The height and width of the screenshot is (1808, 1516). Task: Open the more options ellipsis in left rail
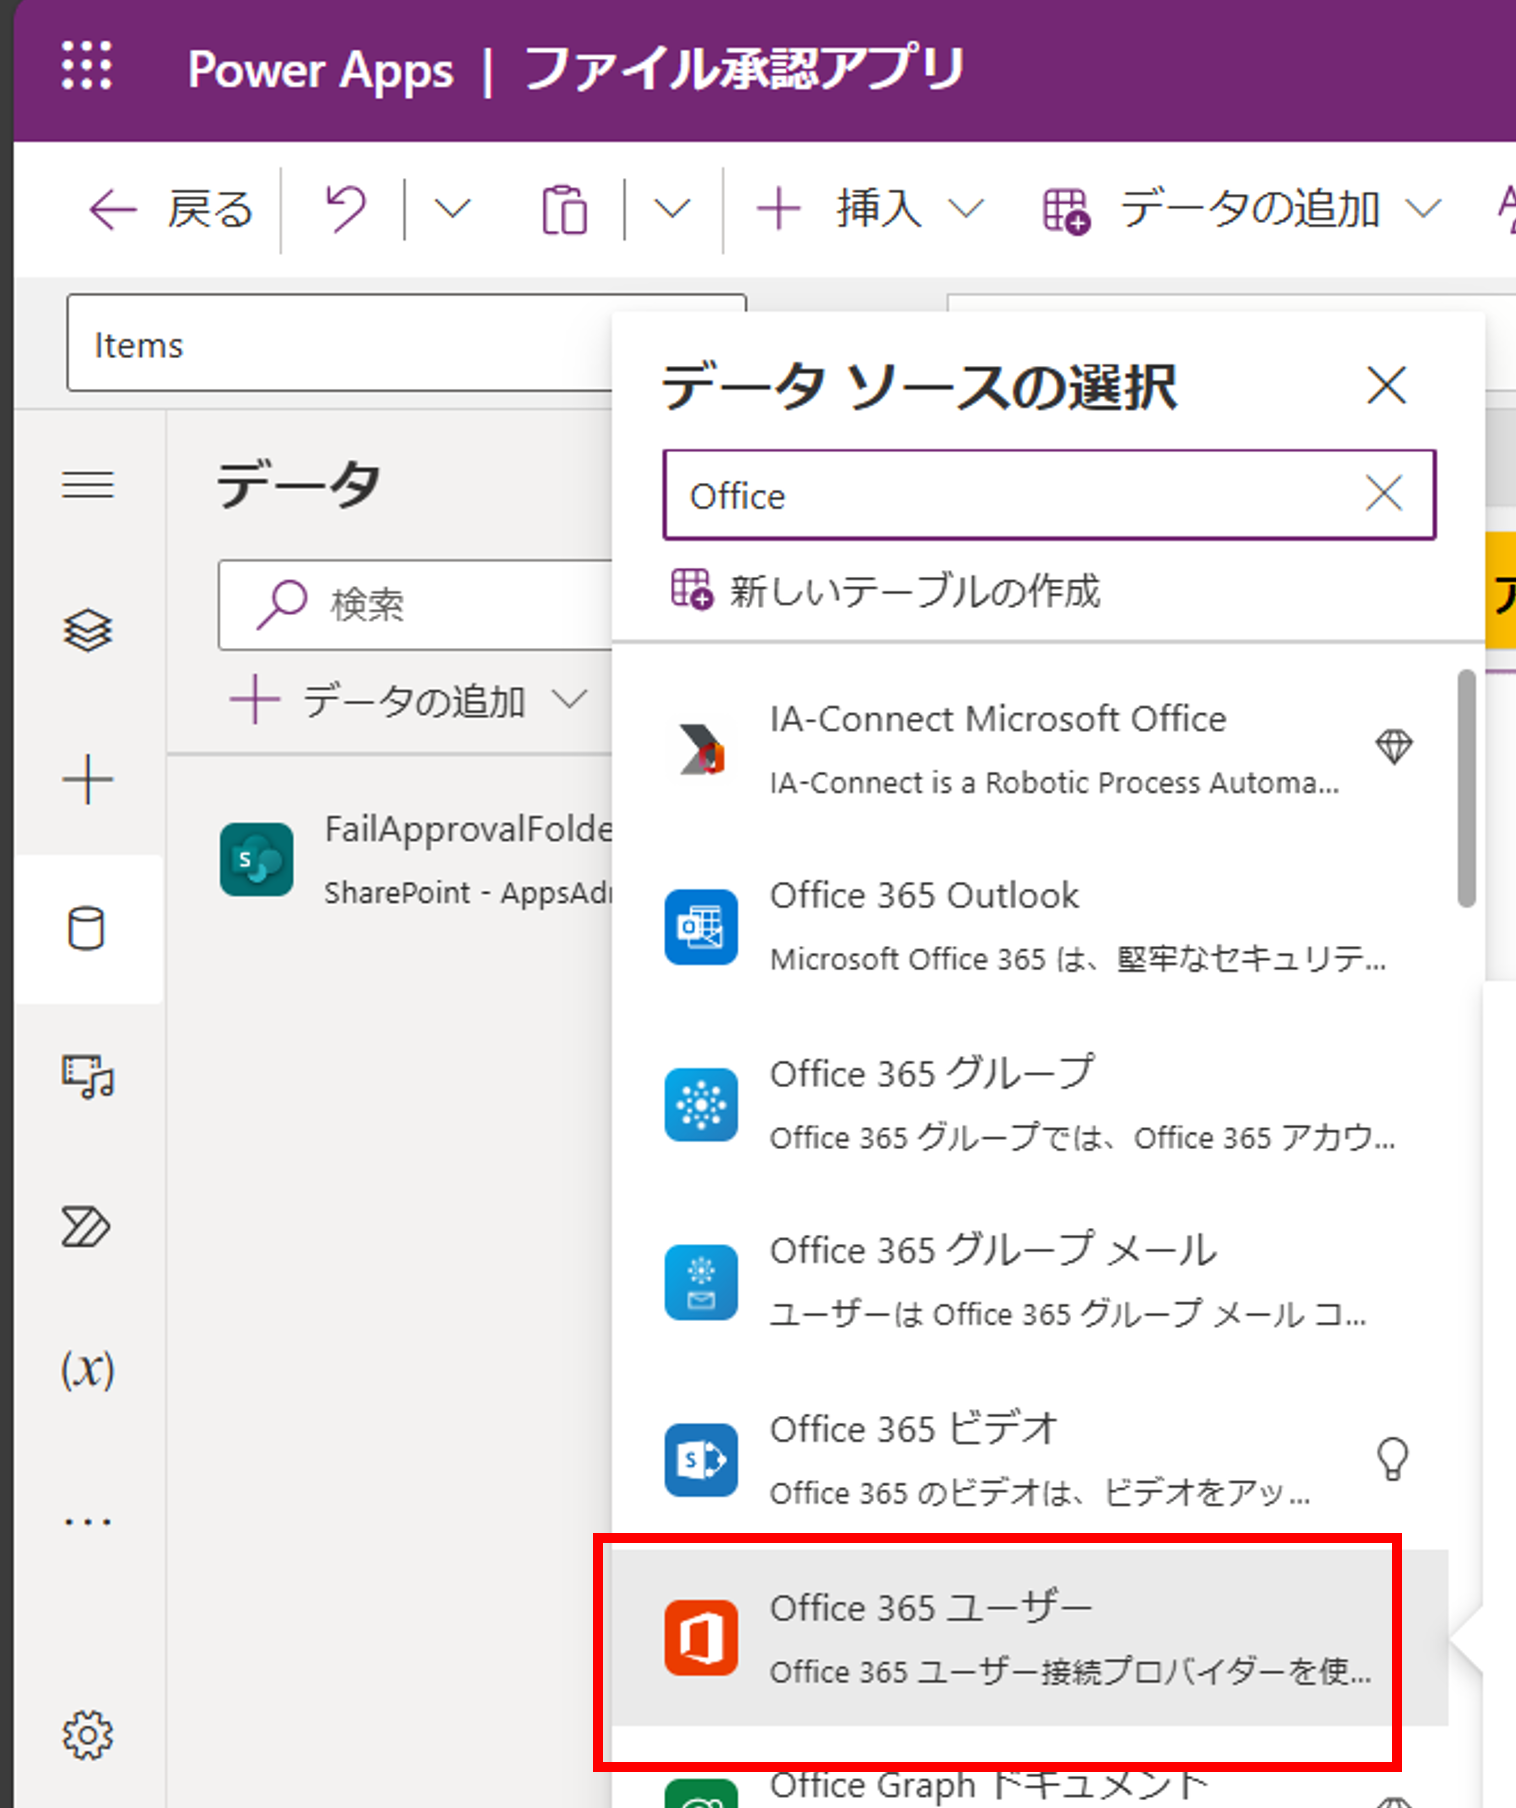point(88,1522)
